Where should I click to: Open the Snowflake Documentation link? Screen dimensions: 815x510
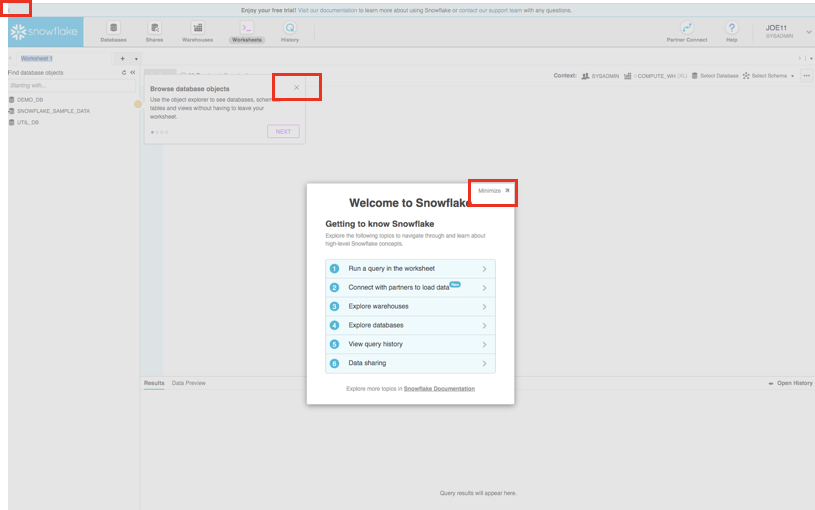click(x=439, y=388)
